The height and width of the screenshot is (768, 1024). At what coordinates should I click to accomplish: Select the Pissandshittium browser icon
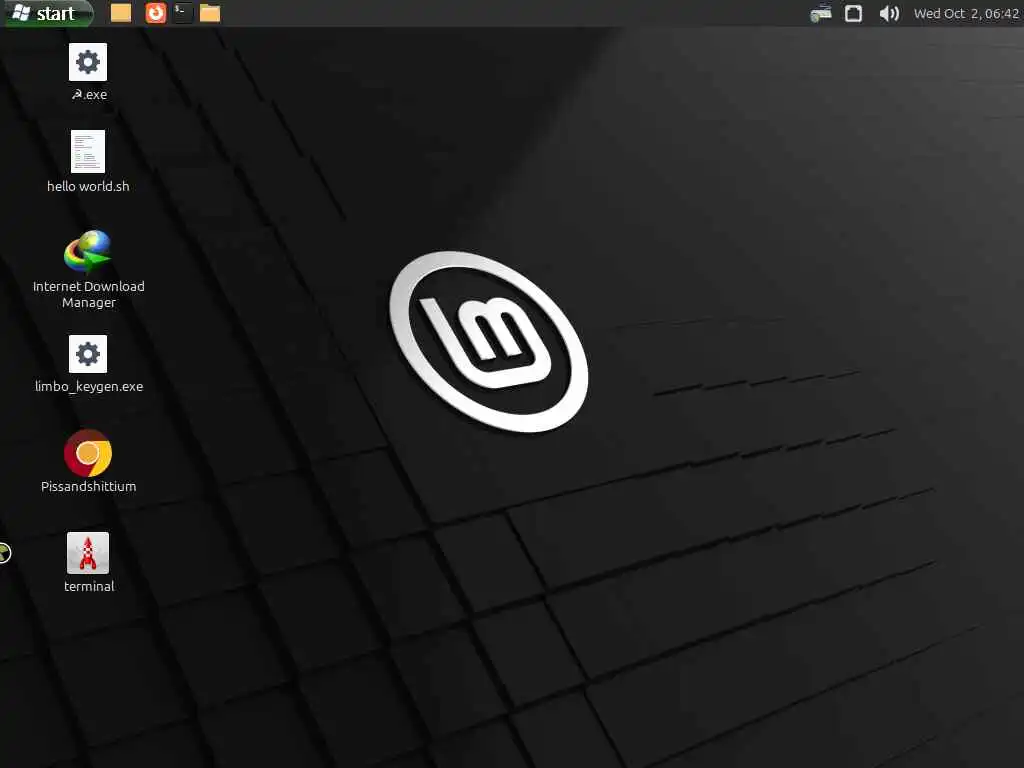coord(88,453)
